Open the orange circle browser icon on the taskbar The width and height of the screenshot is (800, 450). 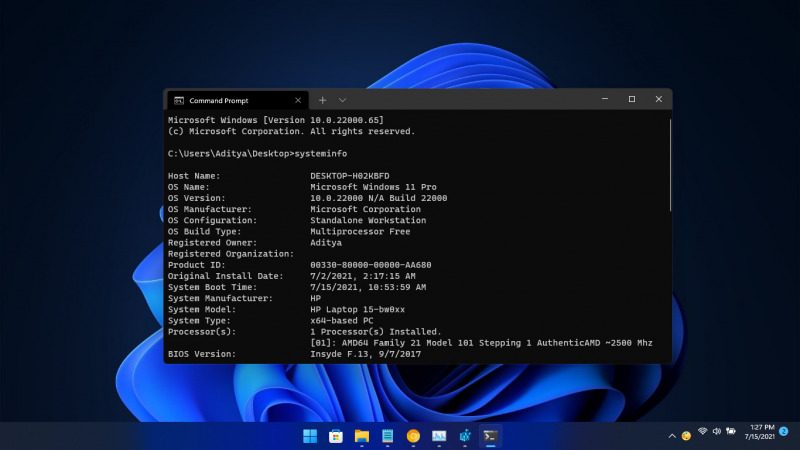(413, 436)
